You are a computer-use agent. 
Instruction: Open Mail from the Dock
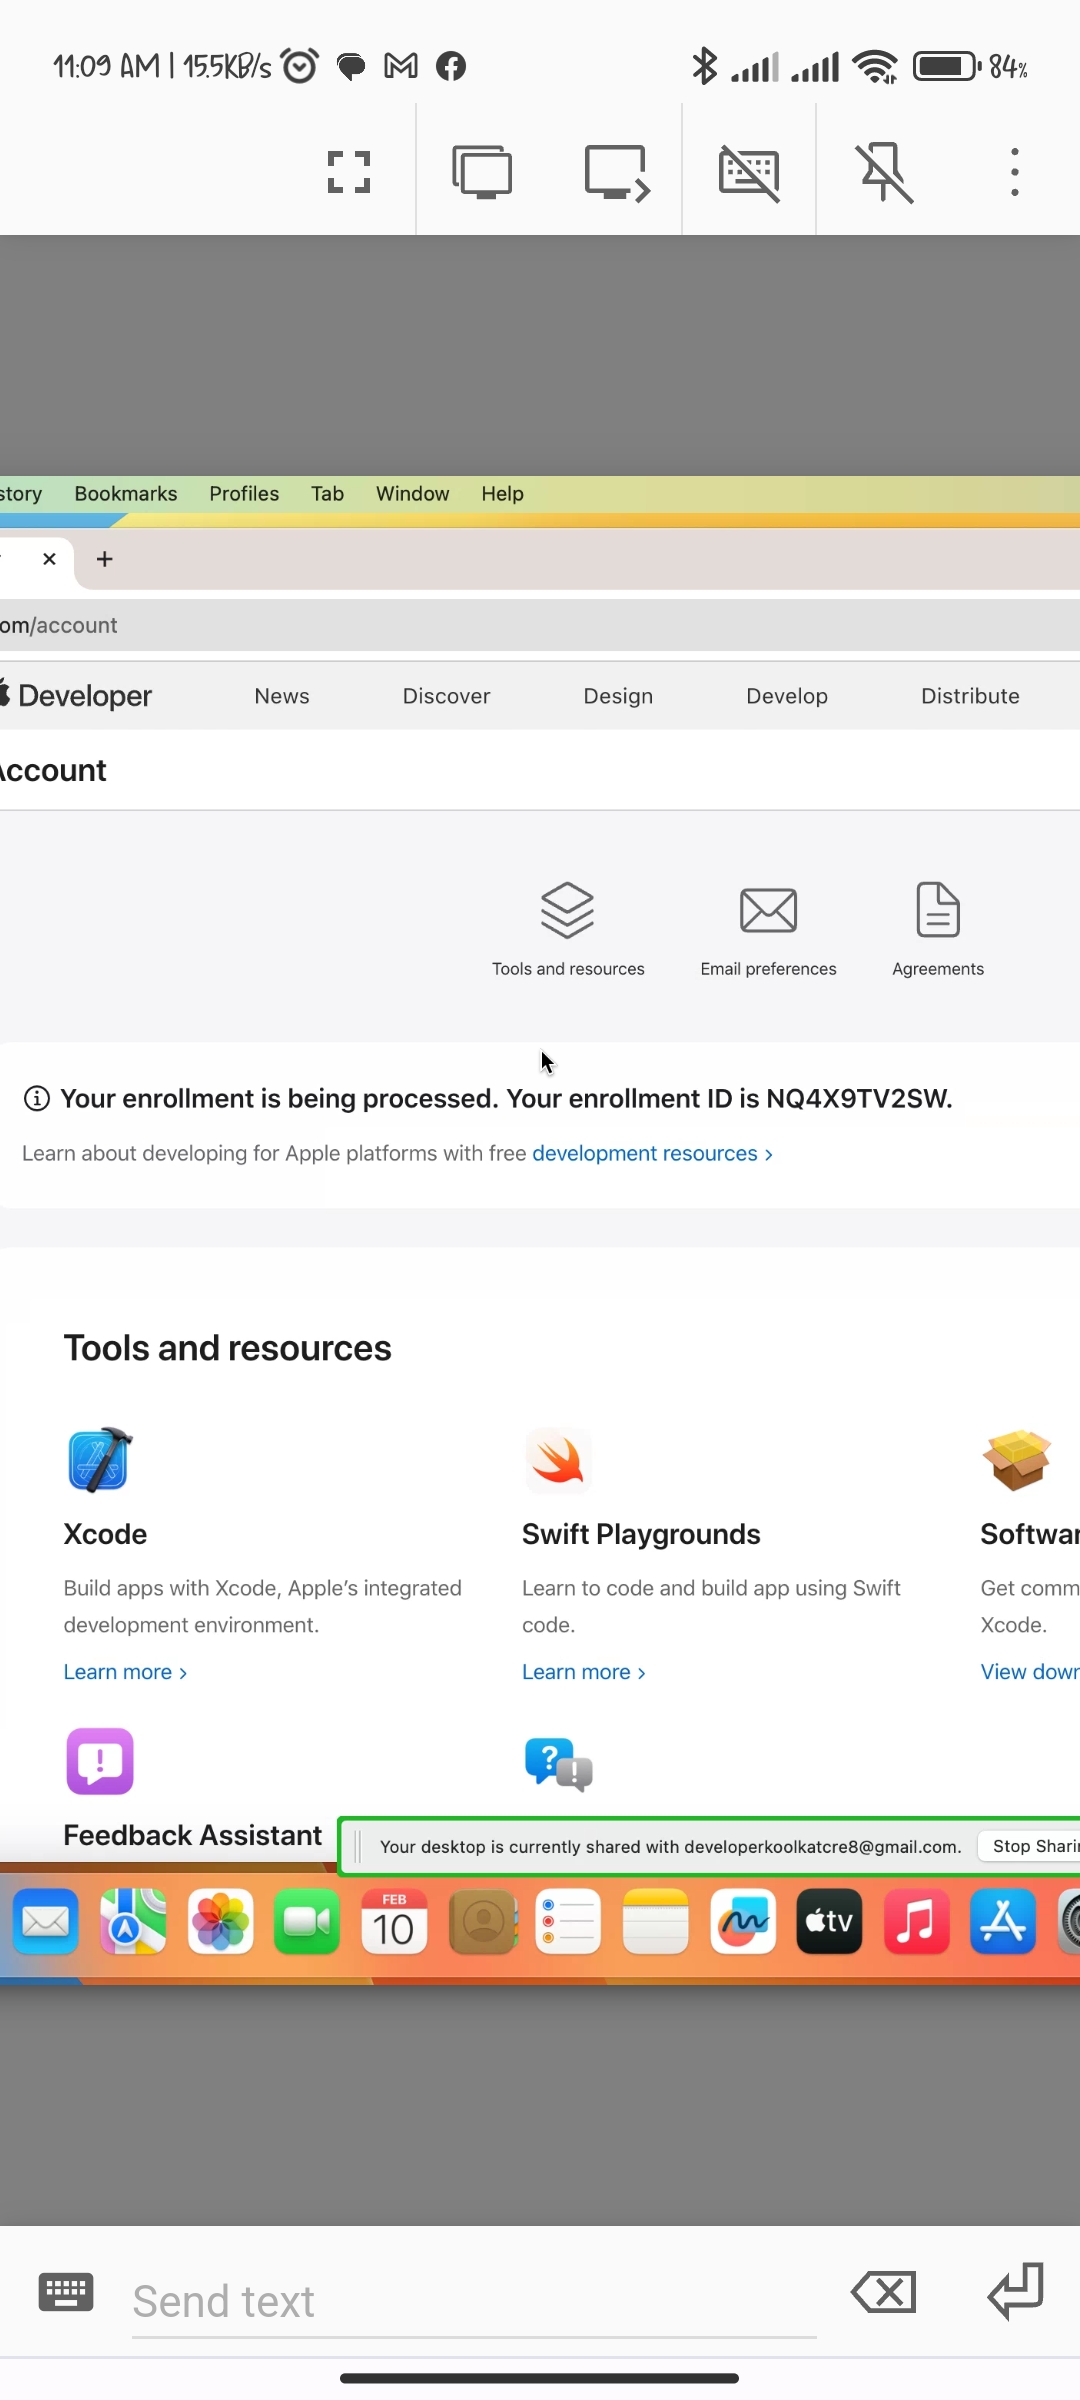[46, 1921]
